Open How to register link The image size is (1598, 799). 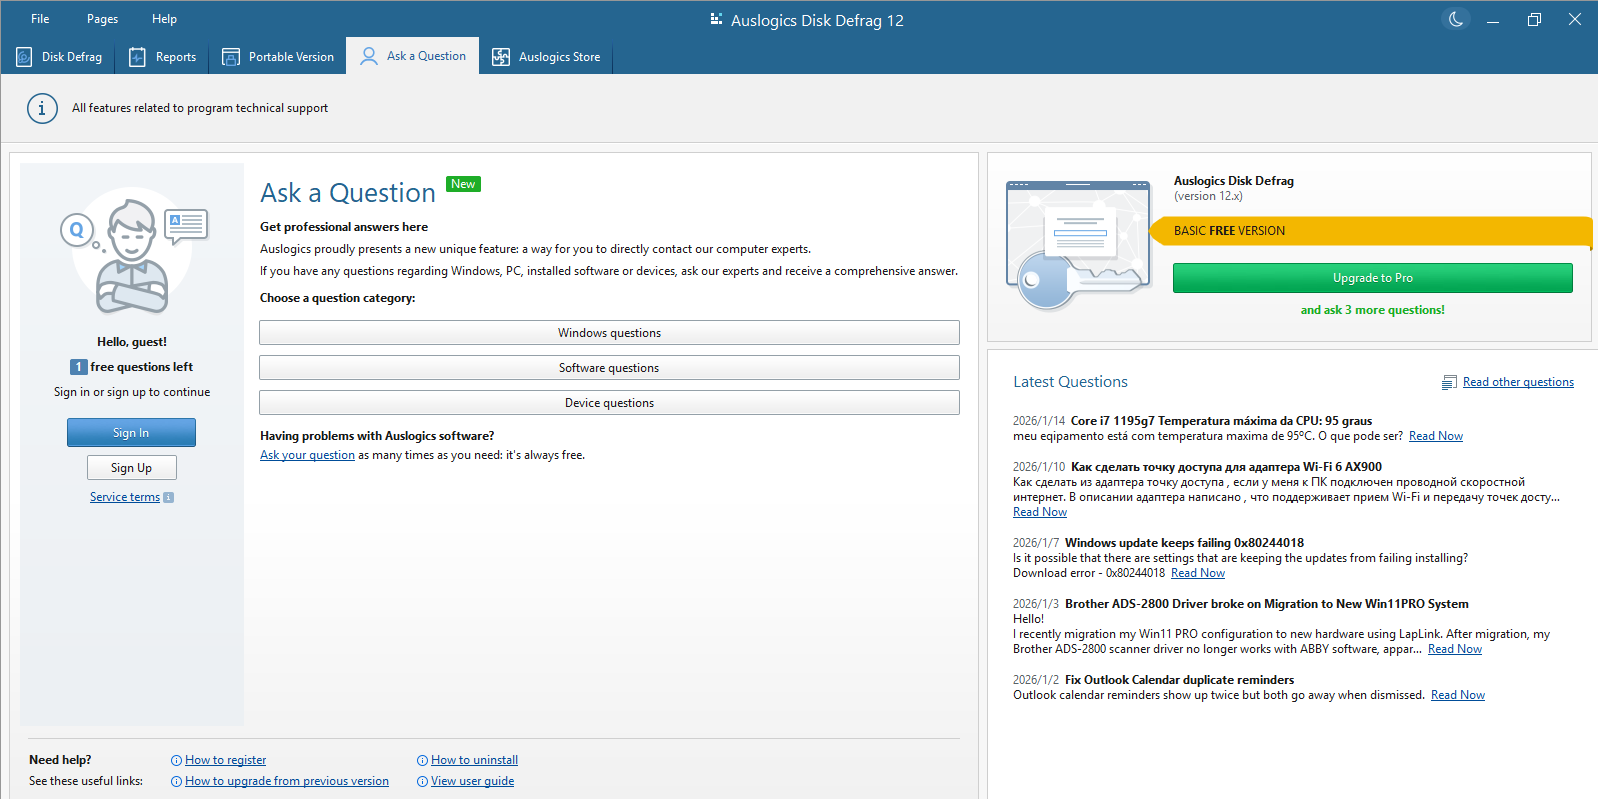tap(225, 760)
